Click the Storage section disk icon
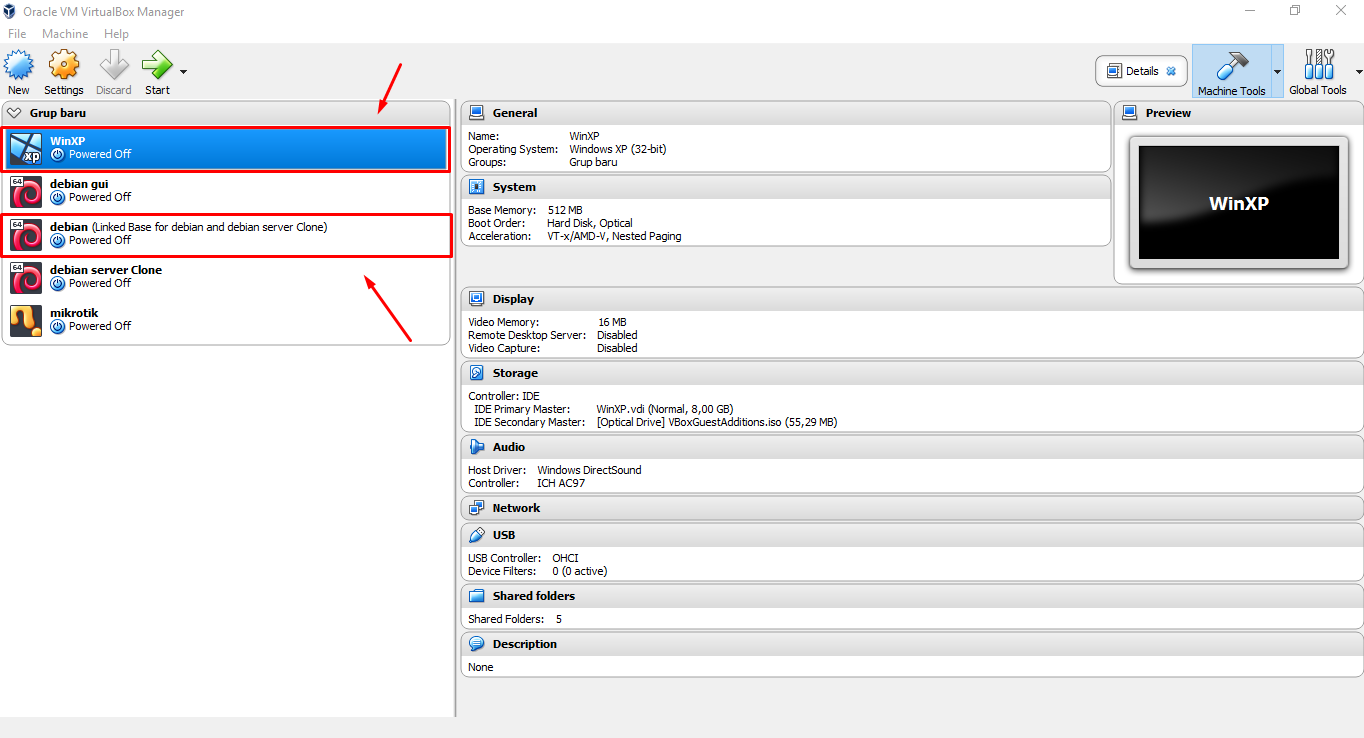Viewport: 1364px width, 738px height. (x=477, y=373)
